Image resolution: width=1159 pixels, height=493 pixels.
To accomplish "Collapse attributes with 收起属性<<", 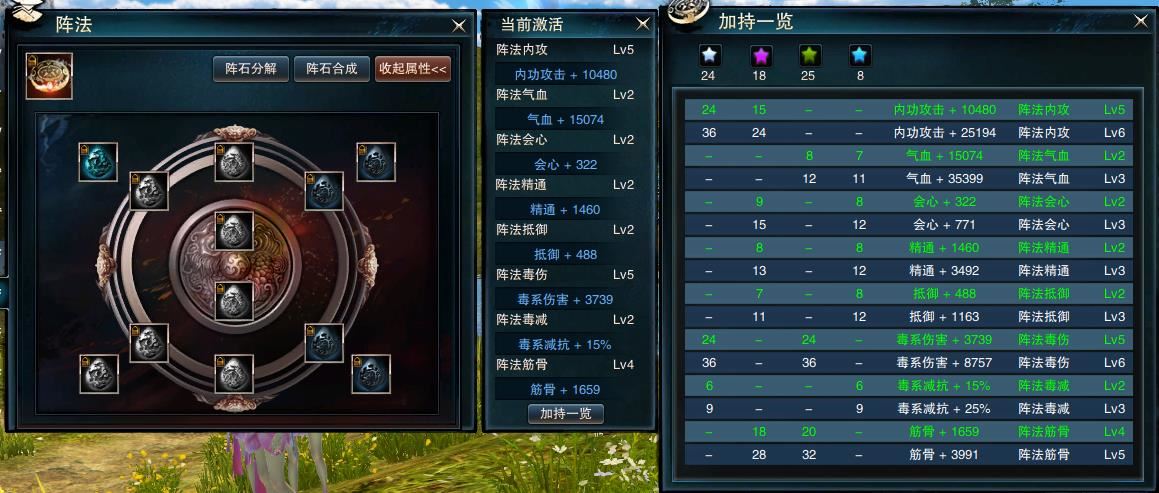I will point(412,69).
